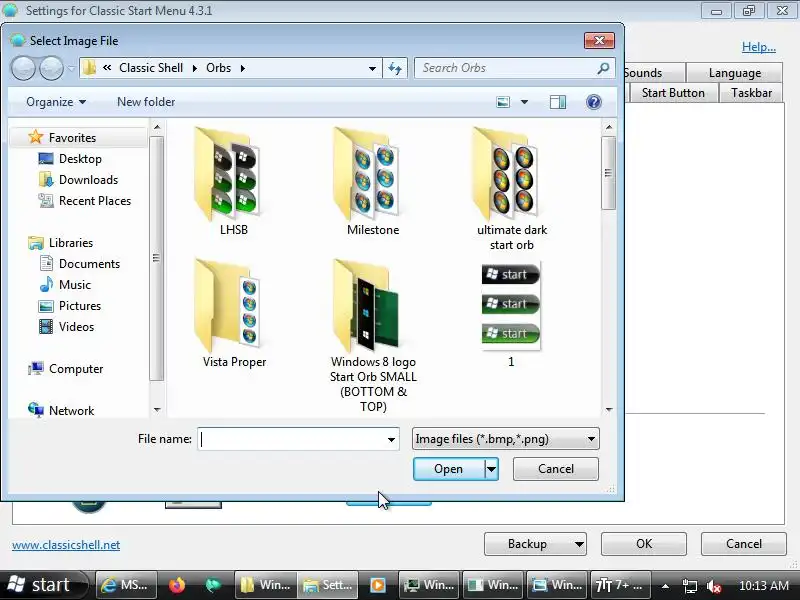800x600 pixels.
Task: Click Cancel in the Settings window
Action: pyautogui.click(x=743, y=544)
